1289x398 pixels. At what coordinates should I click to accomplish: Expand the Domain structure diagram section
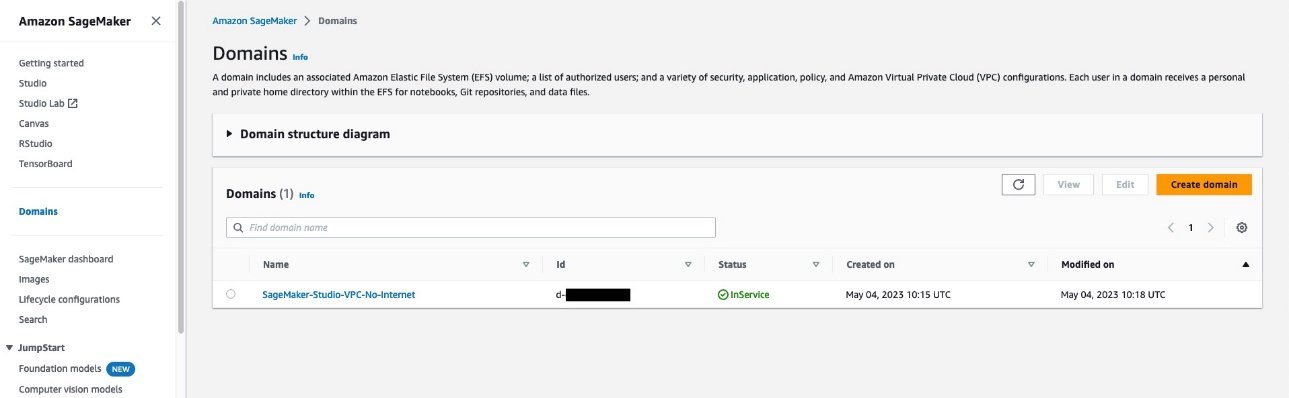229,134
